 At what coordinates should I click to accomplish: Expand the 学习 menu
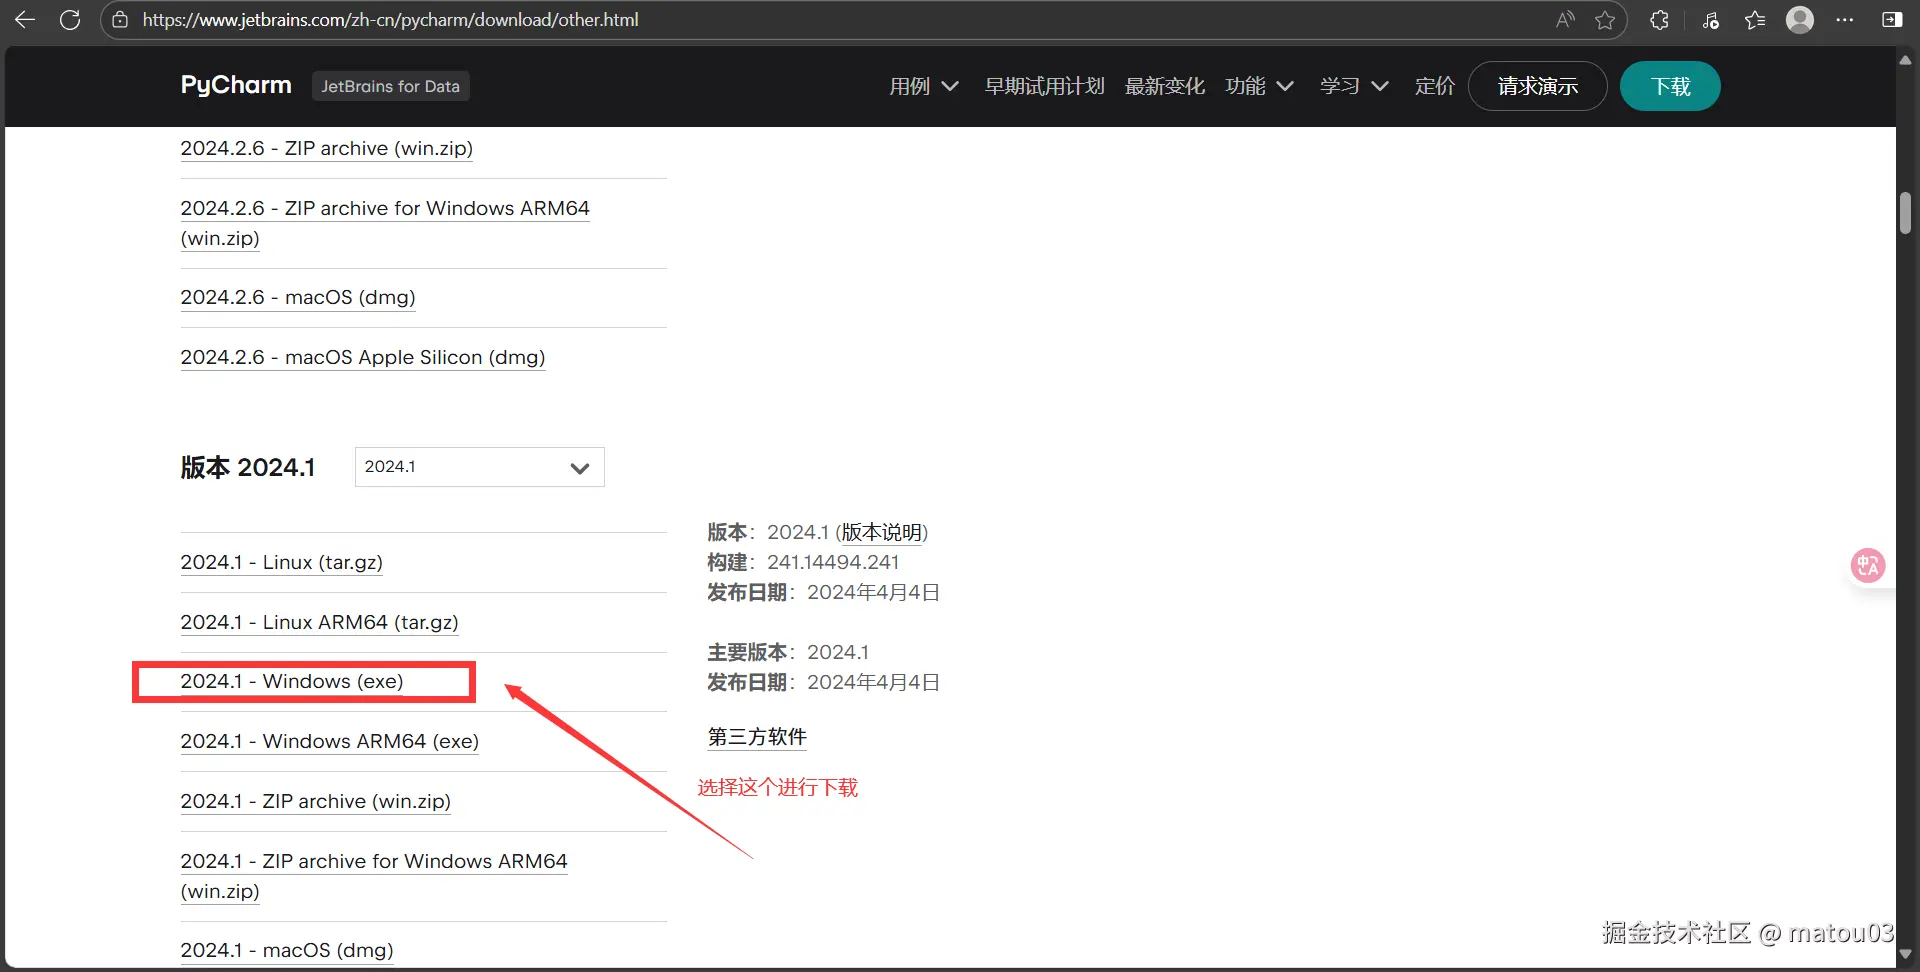click(1354, 86)
